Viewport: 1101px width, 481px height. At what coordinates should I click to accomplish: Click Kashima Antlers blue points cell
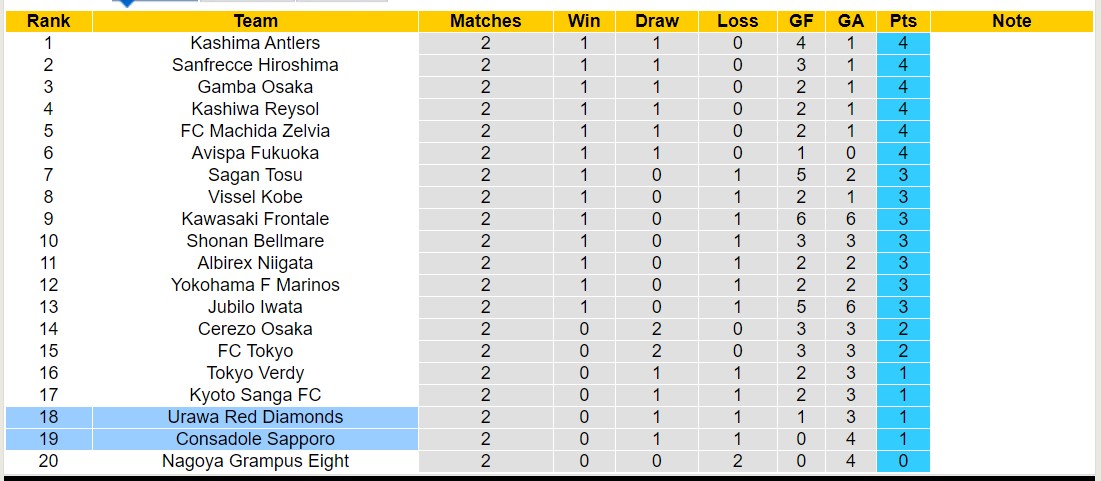903,43
